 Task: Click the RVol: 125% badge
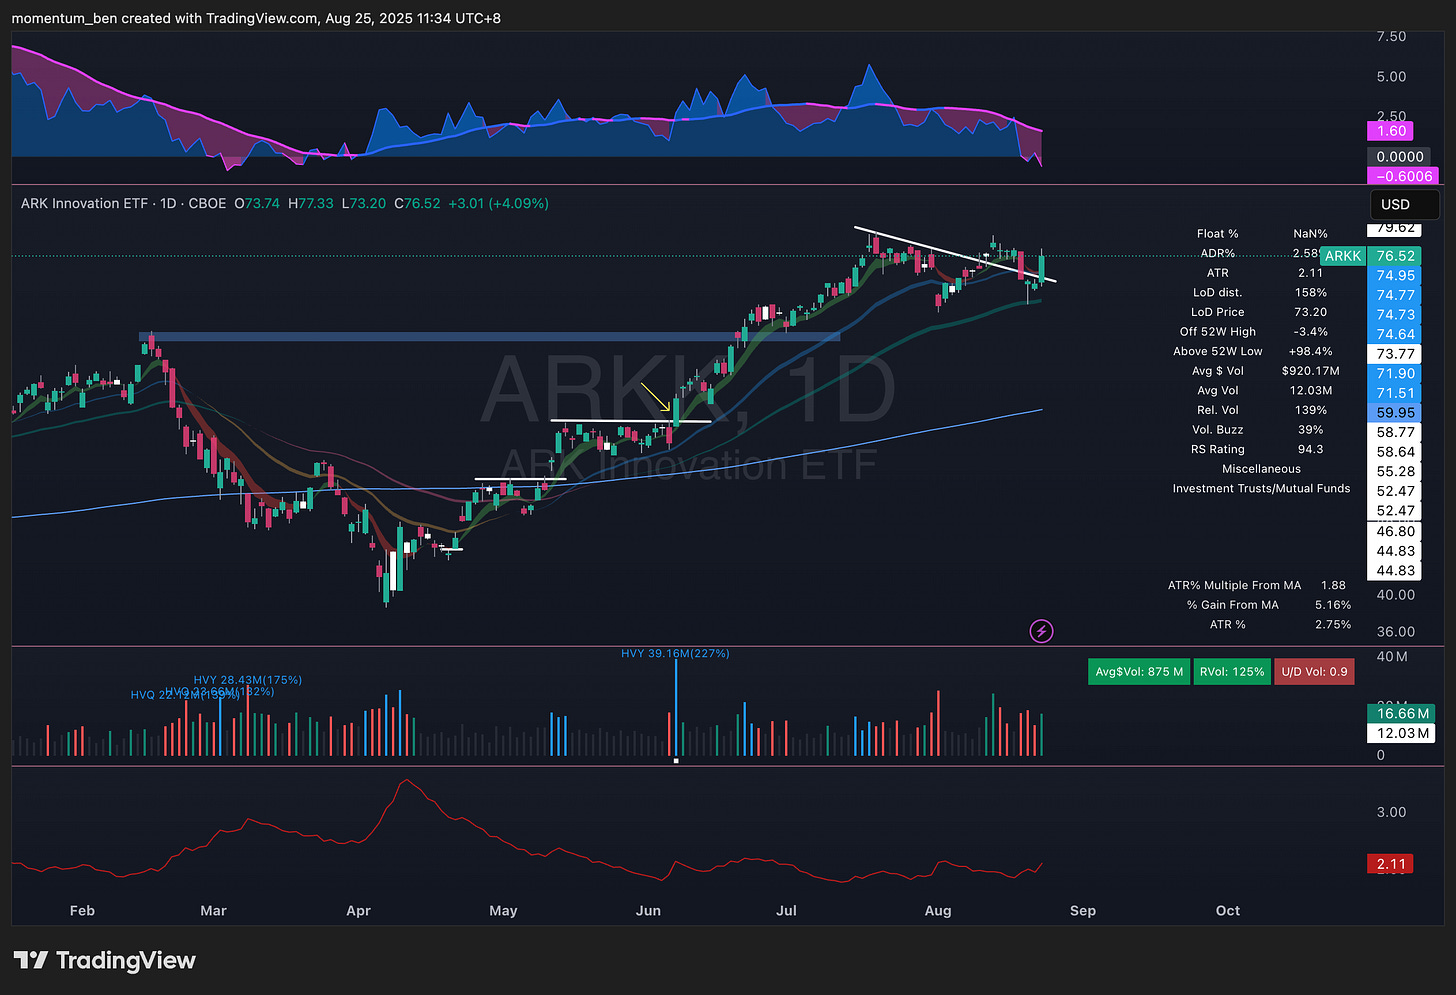click(1232, 672)
